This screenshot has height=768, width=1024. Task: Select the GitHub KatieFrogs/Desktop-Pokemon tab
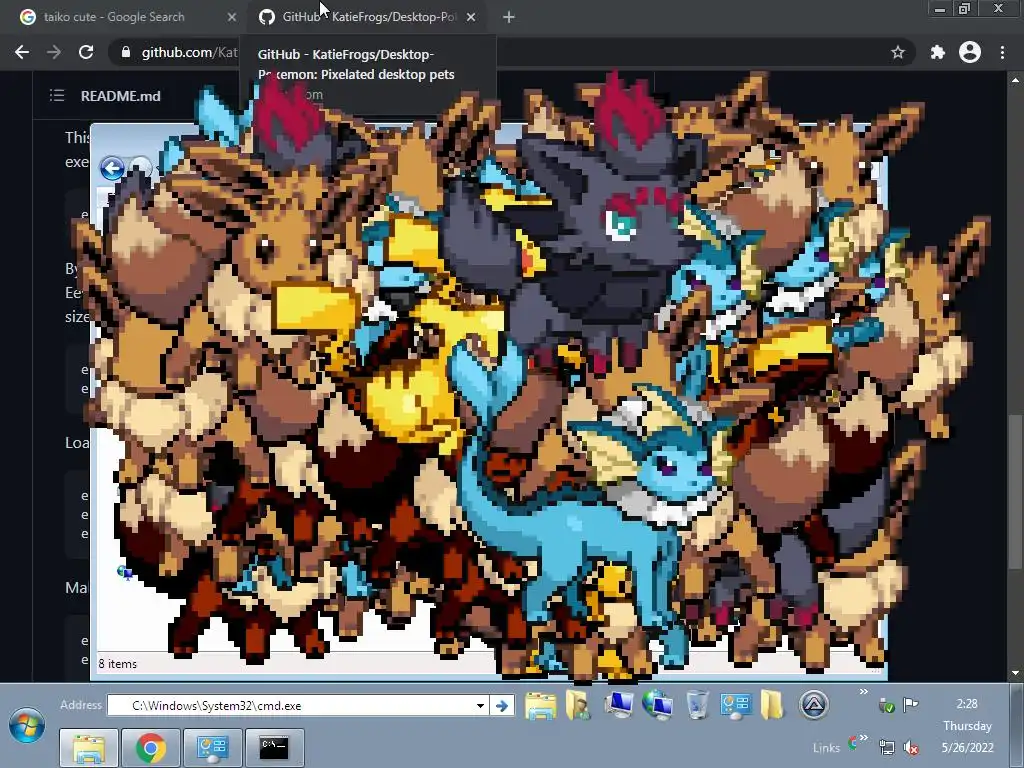tap(369, 18)
